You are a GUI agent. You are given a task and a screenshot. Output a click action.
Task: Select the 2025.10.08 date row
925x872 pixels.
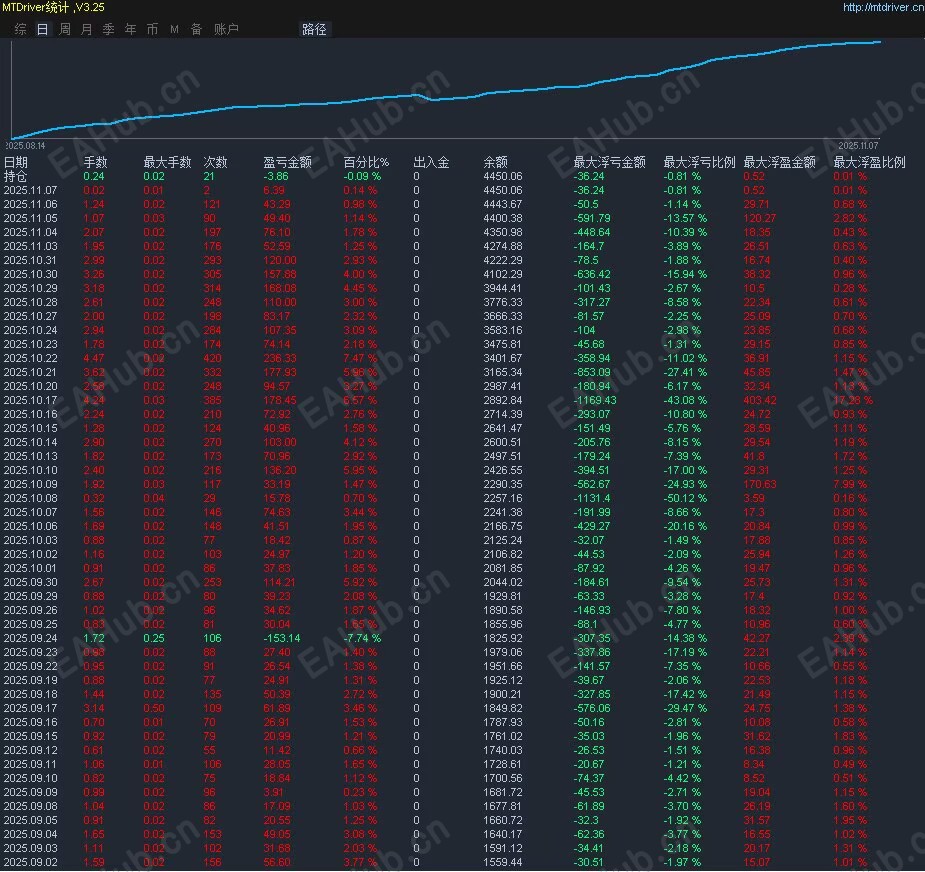click(435, 498)
